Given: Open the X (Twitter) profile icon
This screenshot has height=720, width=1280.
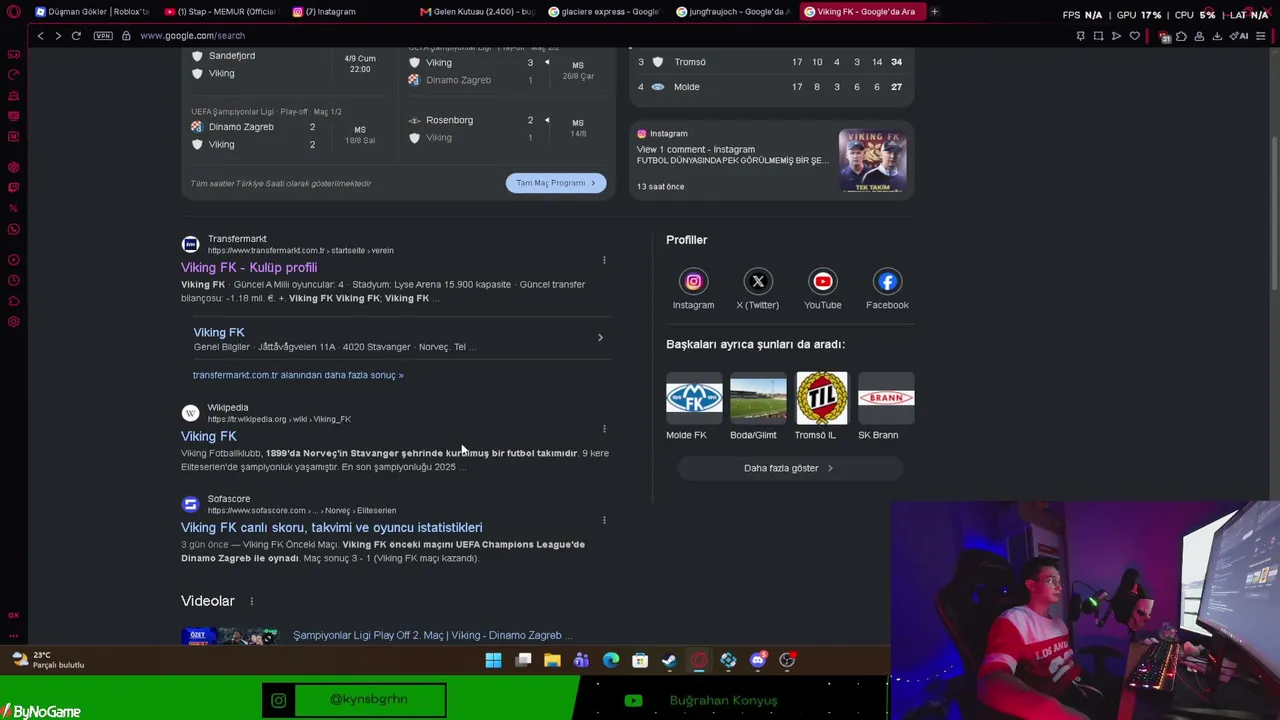Looking at the screenshot, I should 758,282.
